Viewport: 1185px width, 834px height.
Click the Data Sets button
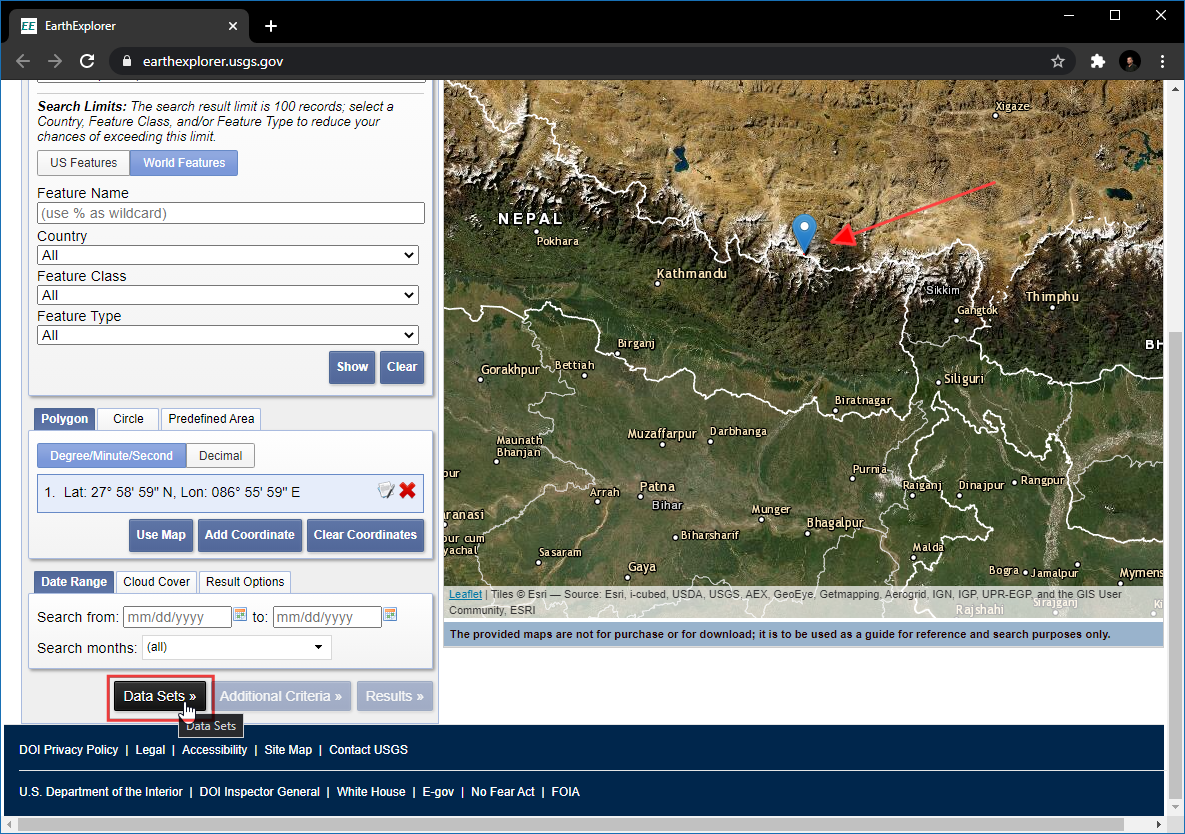(x=160, y=696)
